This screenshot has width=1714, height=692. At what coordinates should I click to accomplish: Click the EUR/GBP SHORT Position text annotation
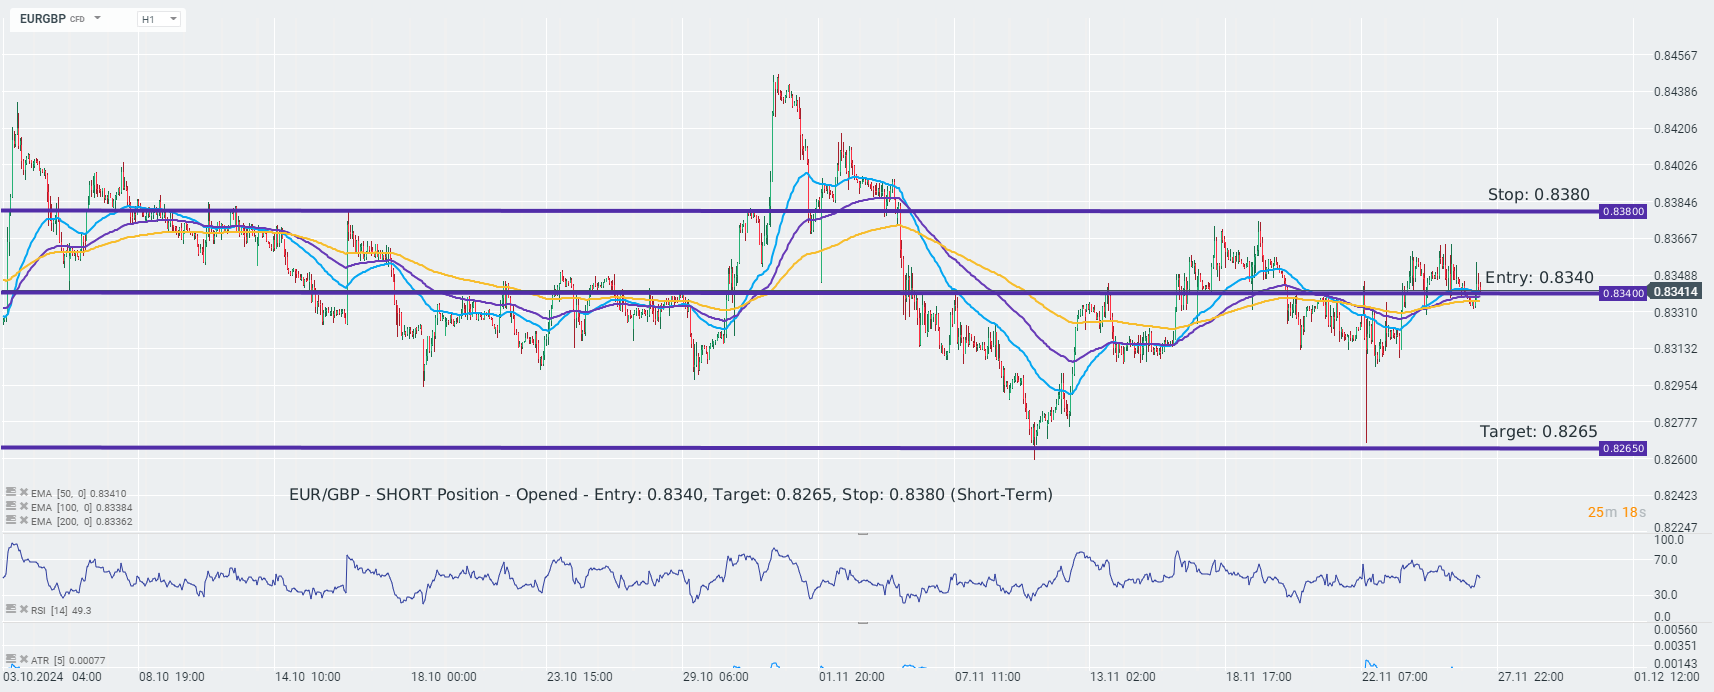click(671, 495)
